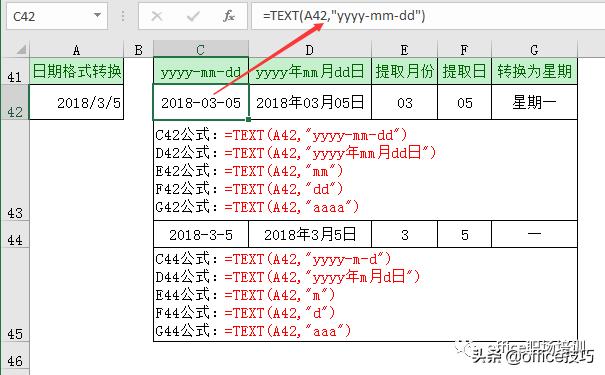The width and height of the screenshot is (605, 375).
Task: Select column A header
Action: coord(76,50)
